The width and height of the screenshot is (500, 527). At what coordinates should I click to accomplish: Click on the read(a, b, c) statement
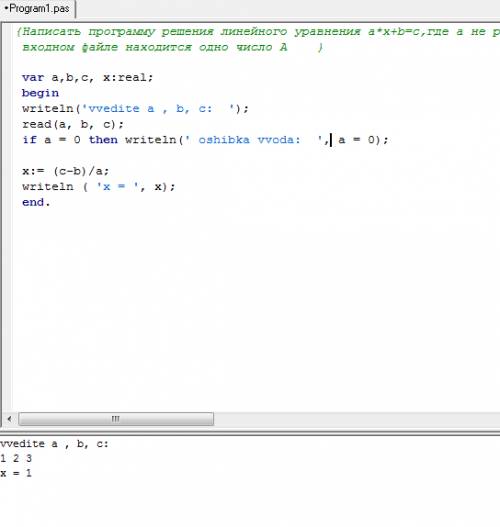click(x=73, y=124)
